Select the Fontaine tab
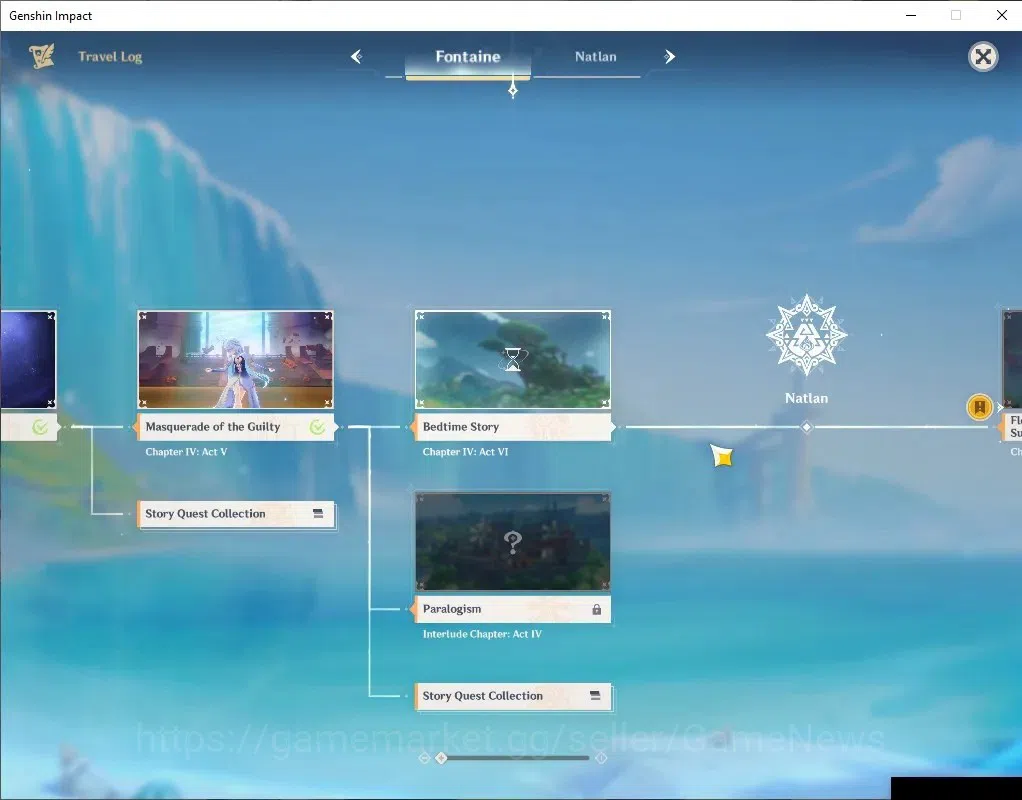 point(468,57)
